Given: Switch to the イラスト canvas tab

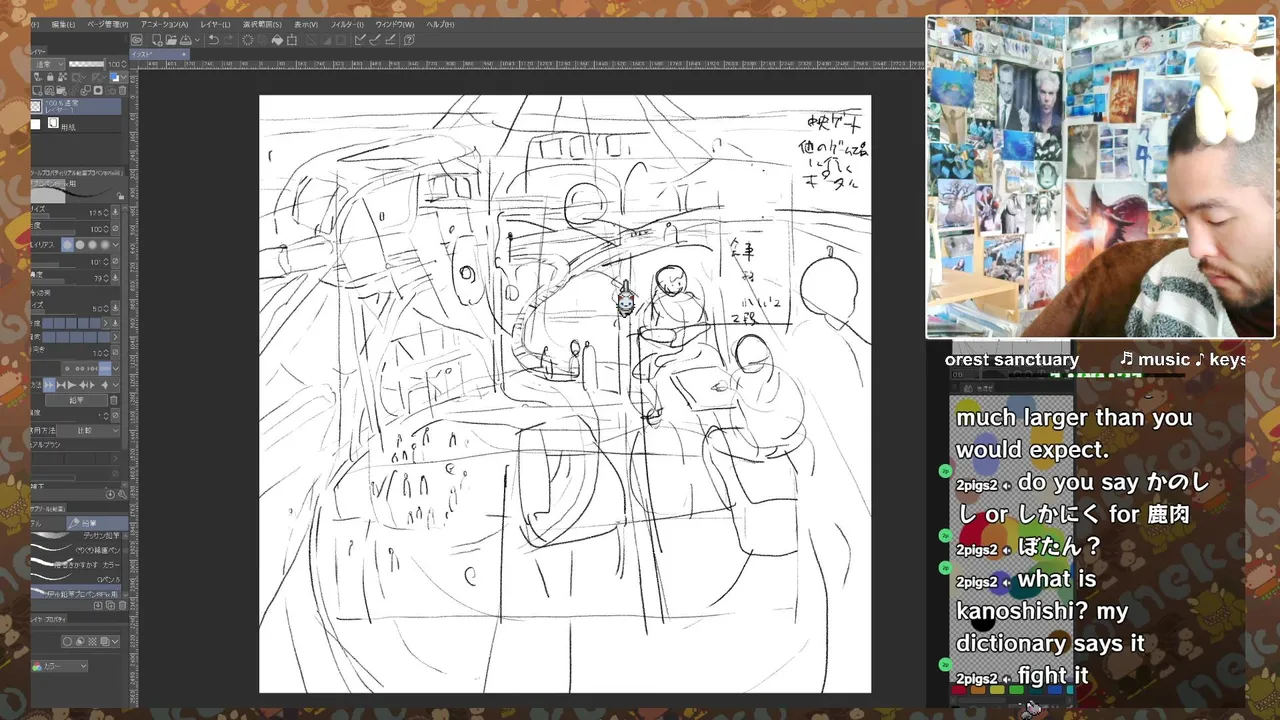Looking at the screenshot, I should pos(159,54).
